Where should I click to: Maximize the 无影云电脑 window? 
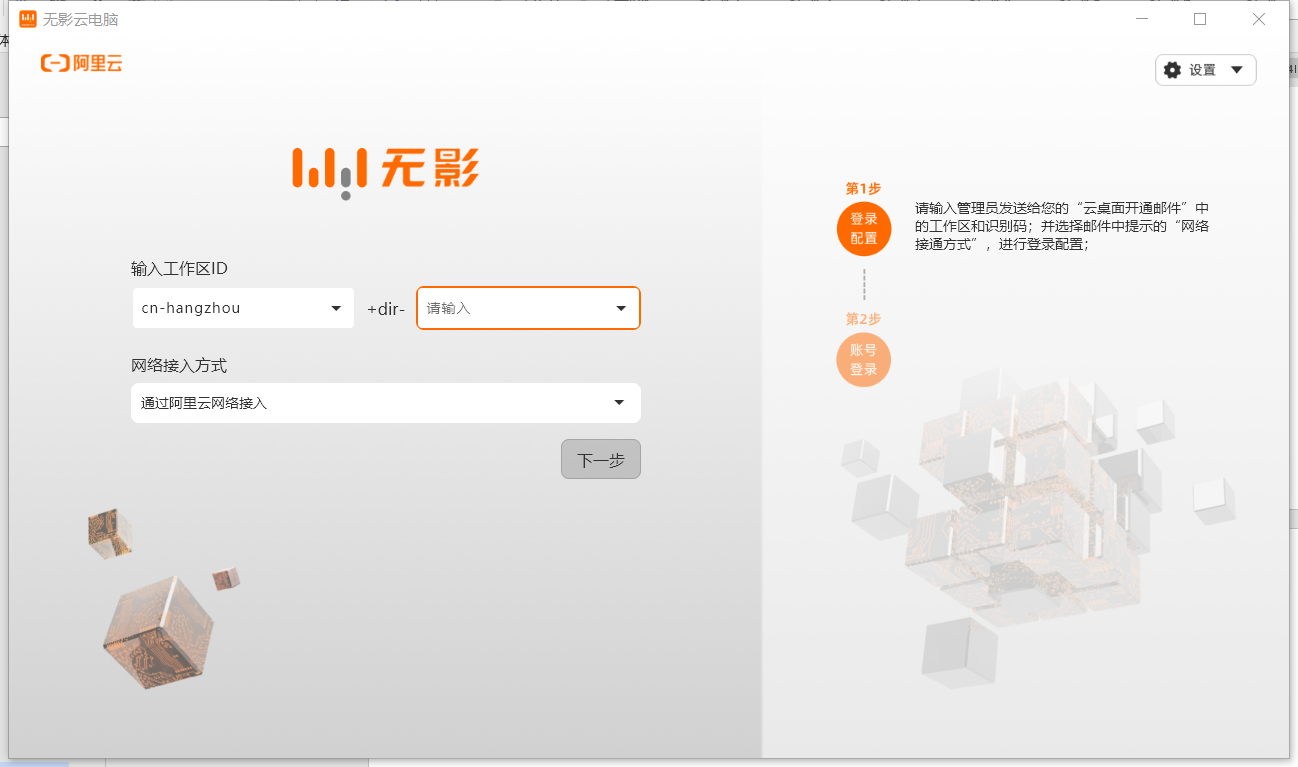tap(1200, 19)
